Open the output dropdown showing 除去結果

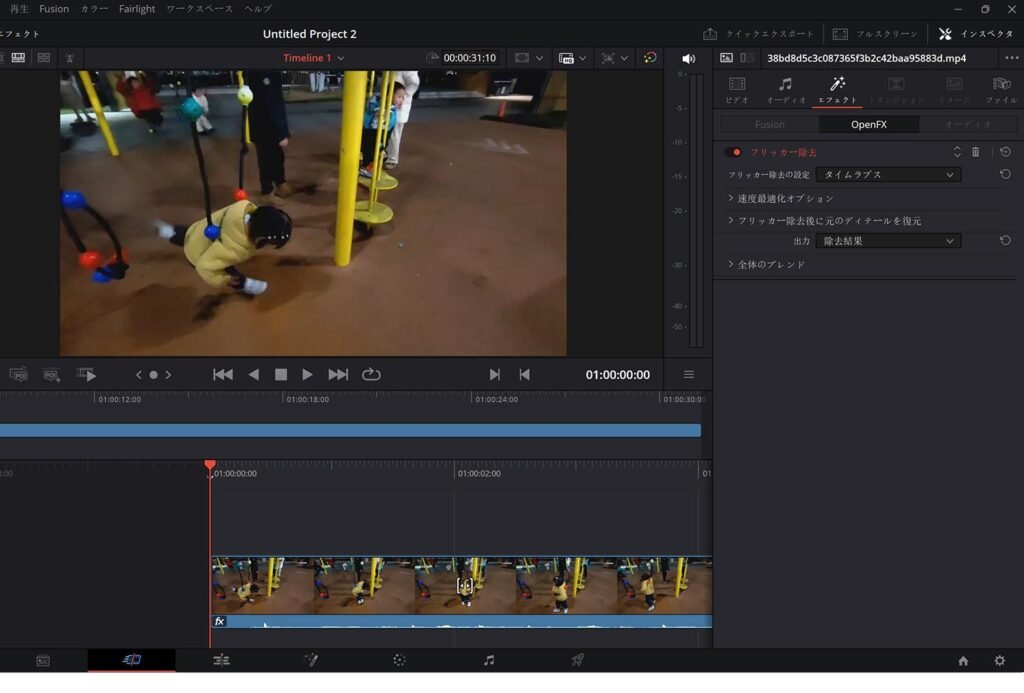tap(888, 241)
